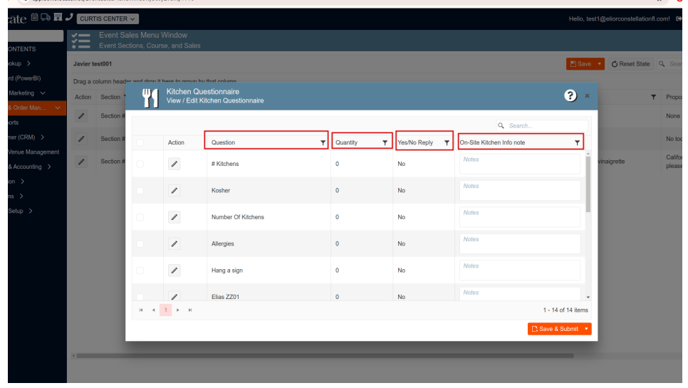Click the Question column header
The image size is (688, 388).
[223, 143]
